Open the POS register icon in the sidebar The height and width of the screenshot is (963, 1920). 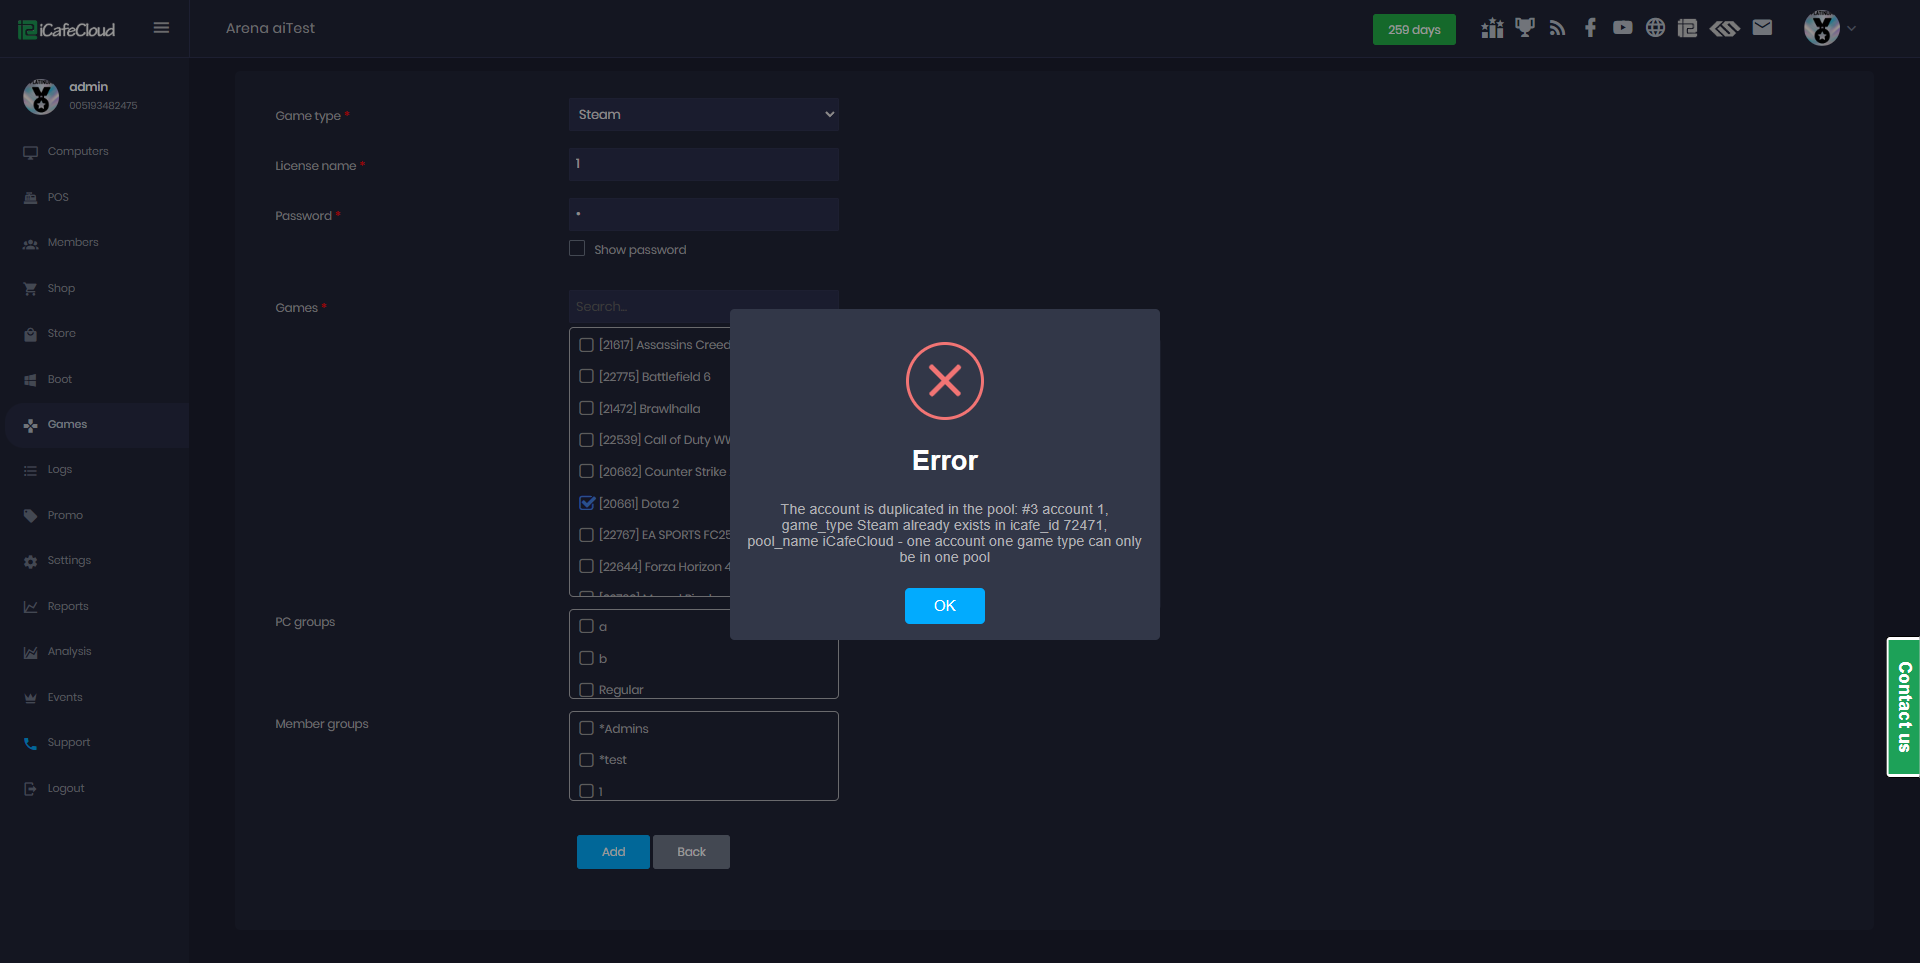coord(30,198)
